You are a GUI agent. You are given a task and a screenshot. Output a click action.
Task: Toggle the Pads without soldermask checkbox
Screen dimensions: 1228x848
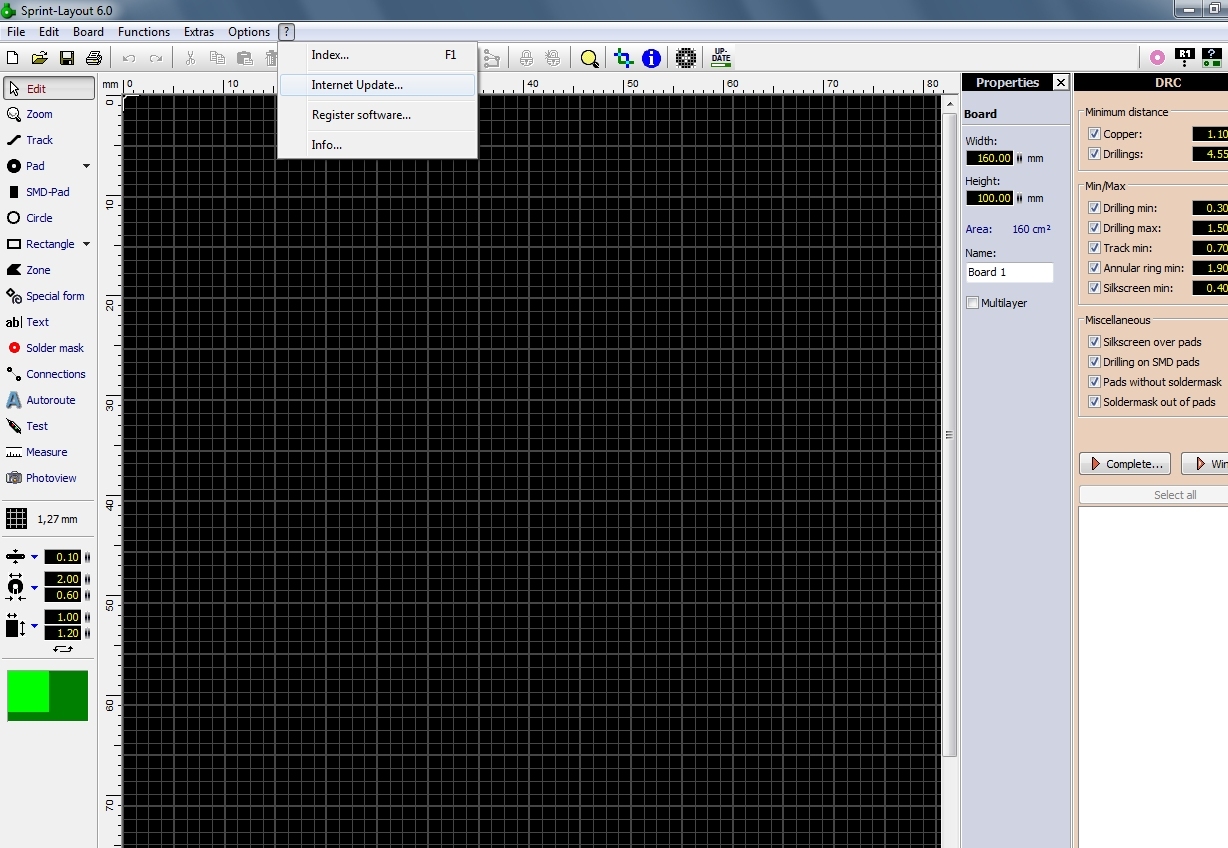click(x=1094, y=382)
